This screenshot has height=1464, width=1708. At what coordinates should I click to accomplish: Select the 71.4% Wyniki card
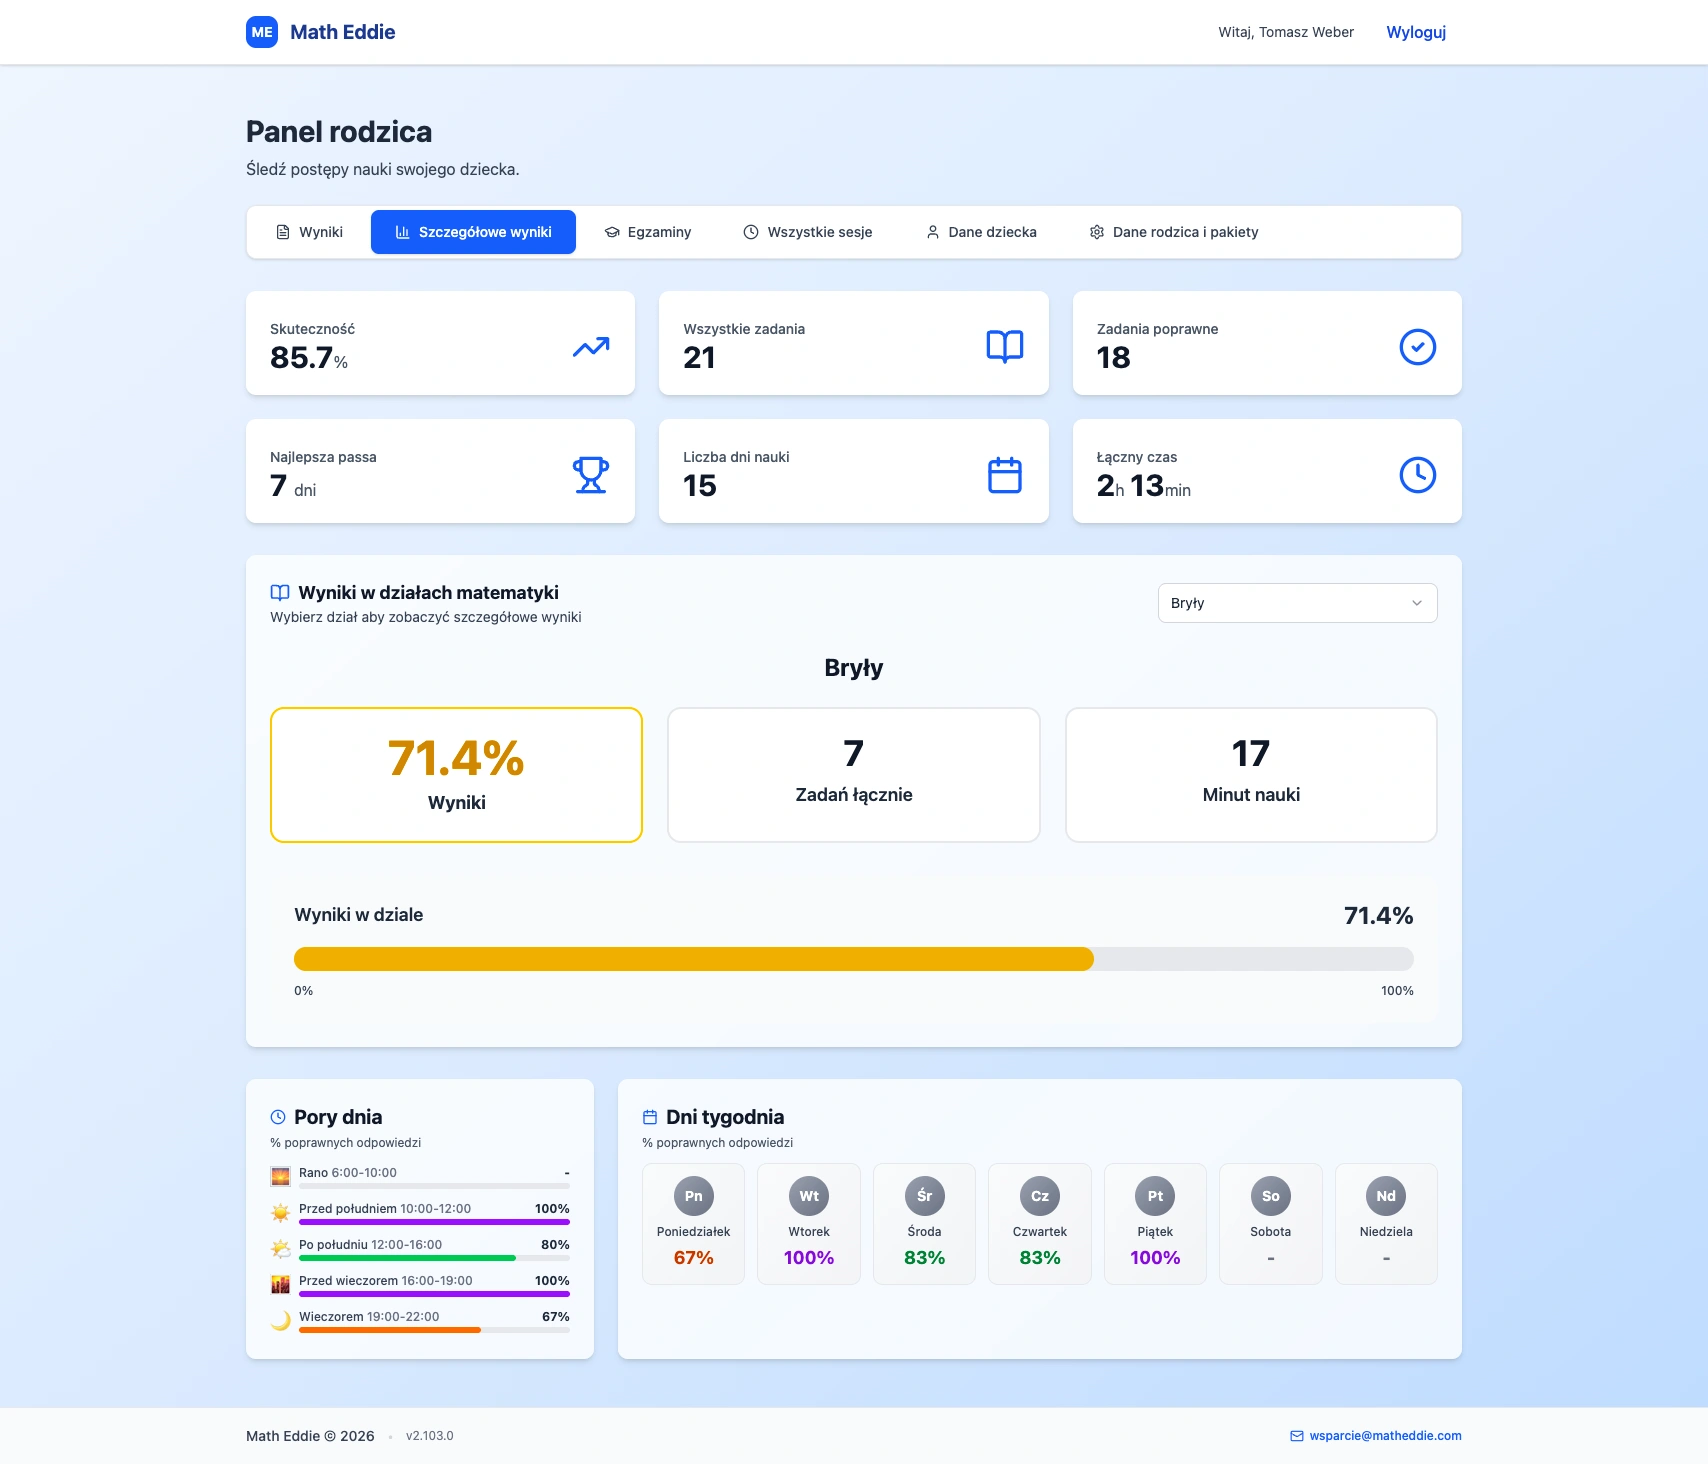456,775
